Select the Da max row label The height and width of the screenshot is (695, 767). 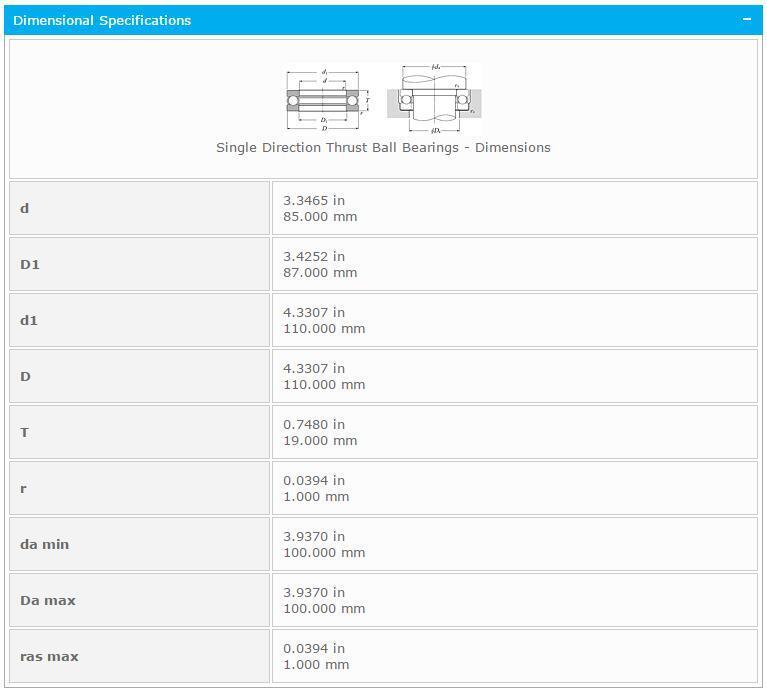click(48, 601)
